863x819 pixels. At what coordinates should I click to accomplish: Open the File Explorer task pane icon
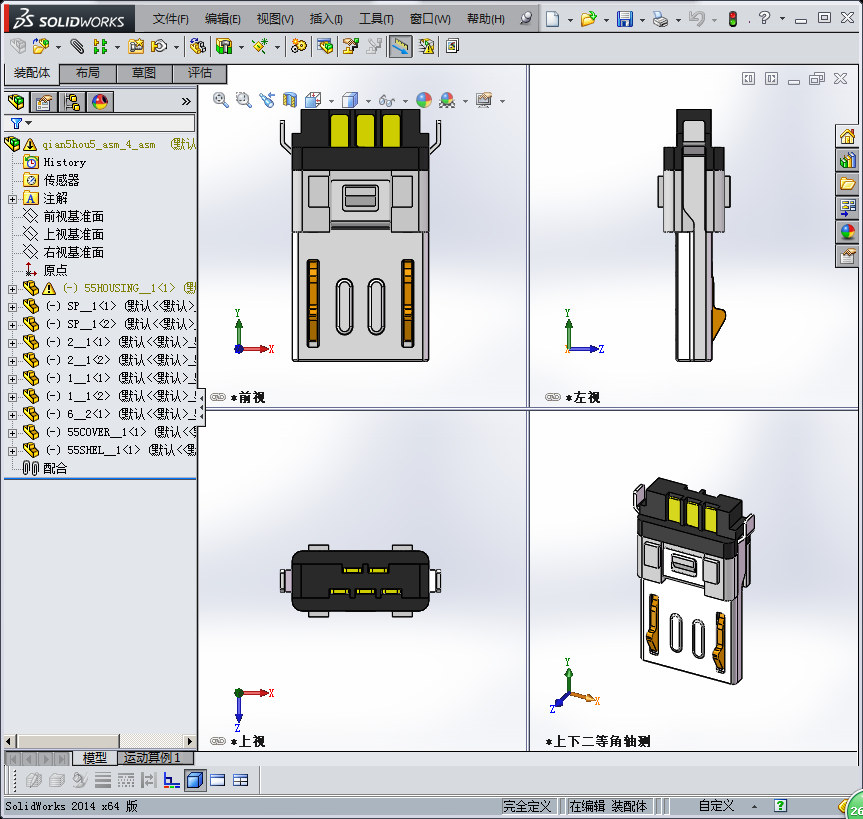pyautogui.click(x=847, y=184)
